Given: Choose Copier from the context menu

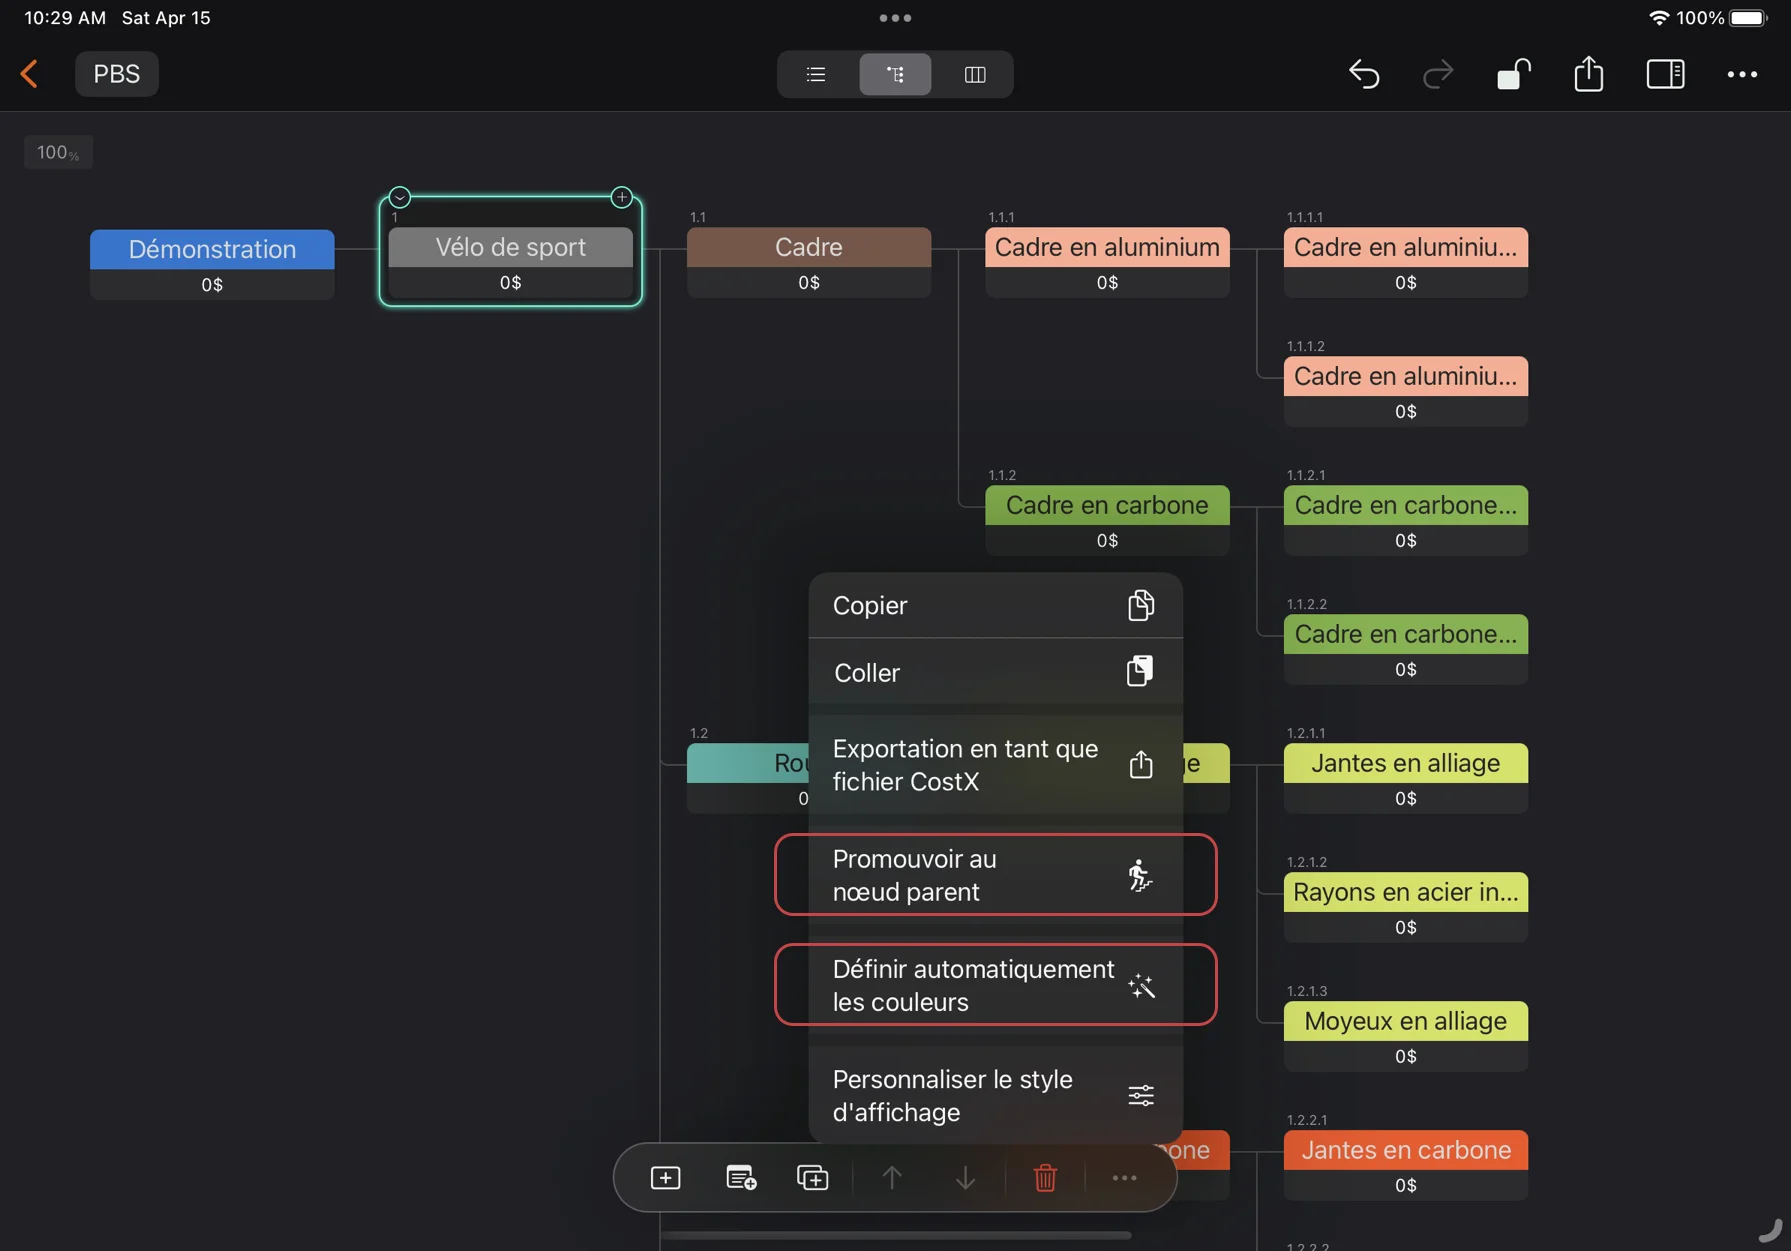Looking at the screenshot, I should pyautogui.click(x=994, y=605).
